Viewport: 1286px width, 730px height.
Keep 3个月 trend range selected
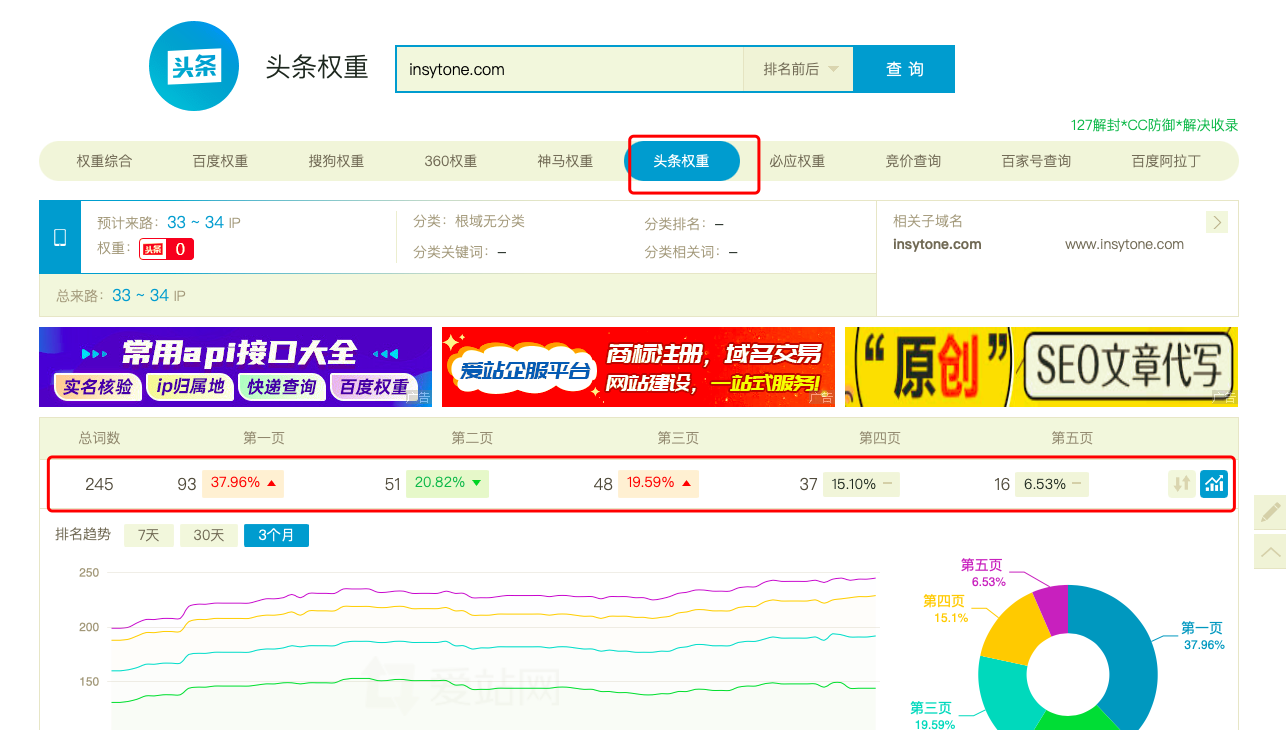pyautogui.click(x=276, y=535)
